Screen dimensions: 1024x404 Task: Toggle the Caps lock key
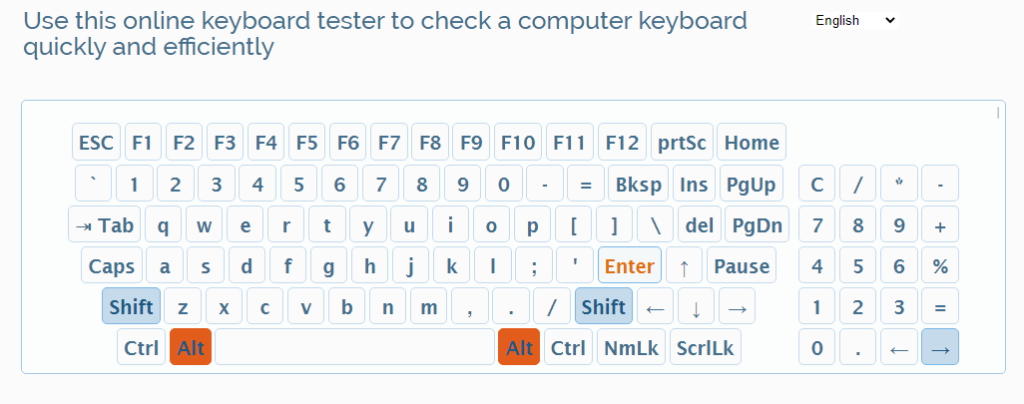[112, 266]
